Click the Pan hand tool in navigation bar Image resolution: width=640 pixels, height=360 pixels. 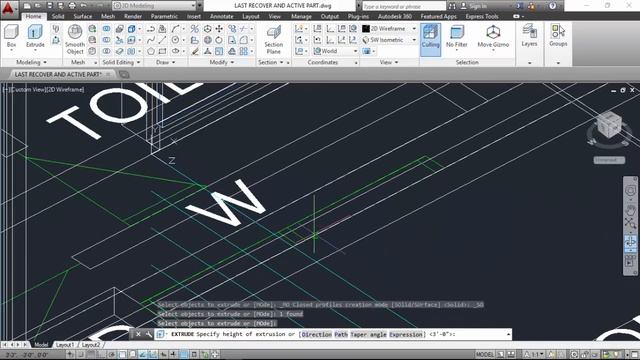click(630, 210)
